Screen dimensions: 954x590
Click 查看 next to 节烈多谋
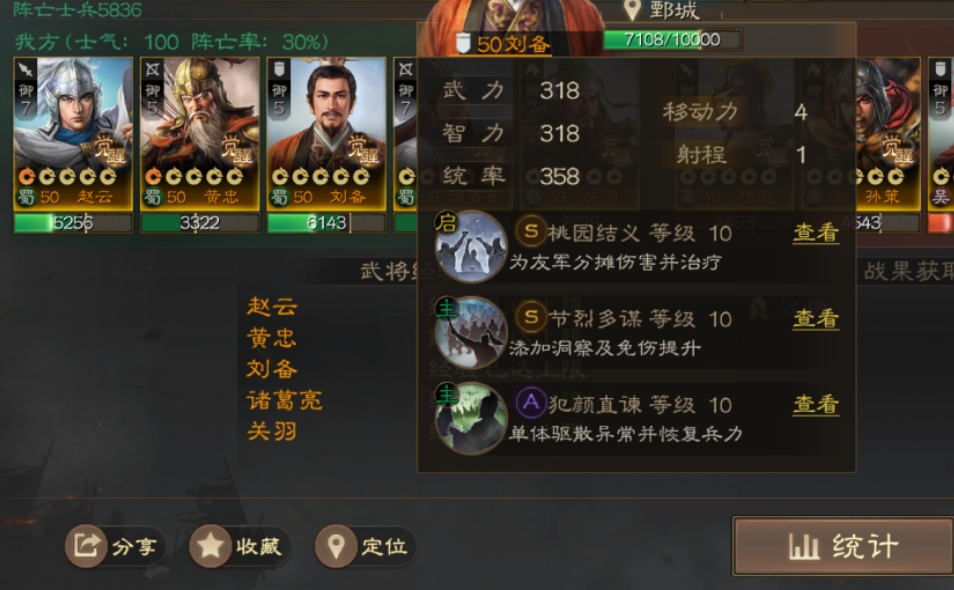816,318
